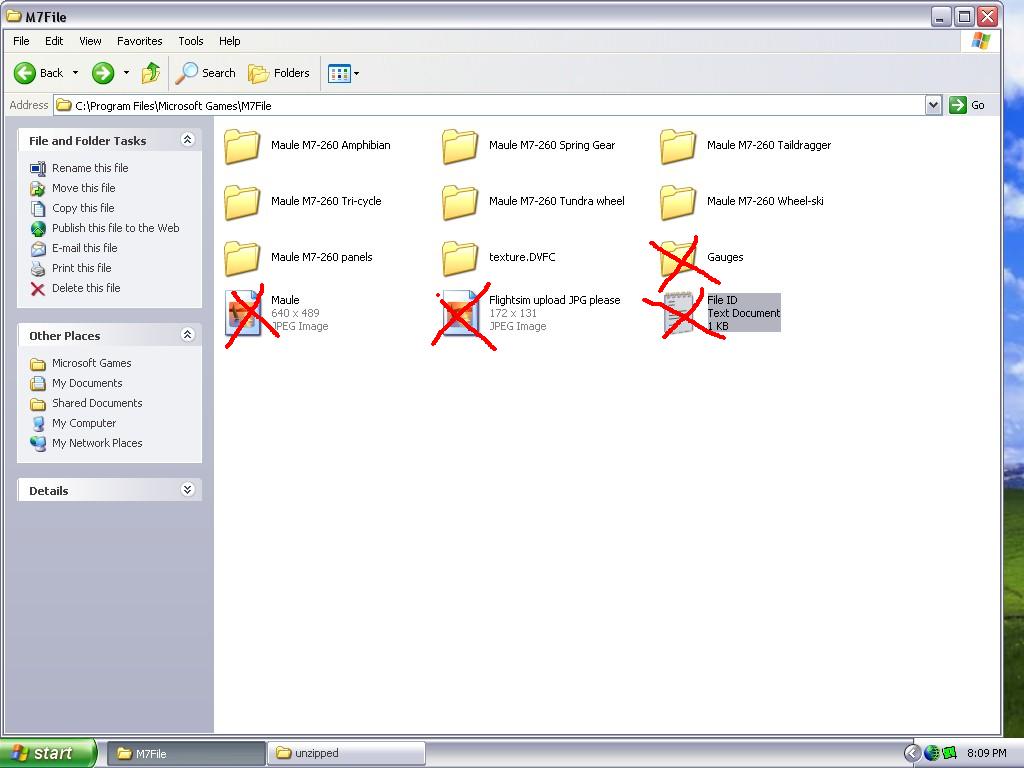This screenshot has width=1024, height=768.
Task: Show hidden tray icons arrow
Action: pyautogui.click(x=912, y=754)
